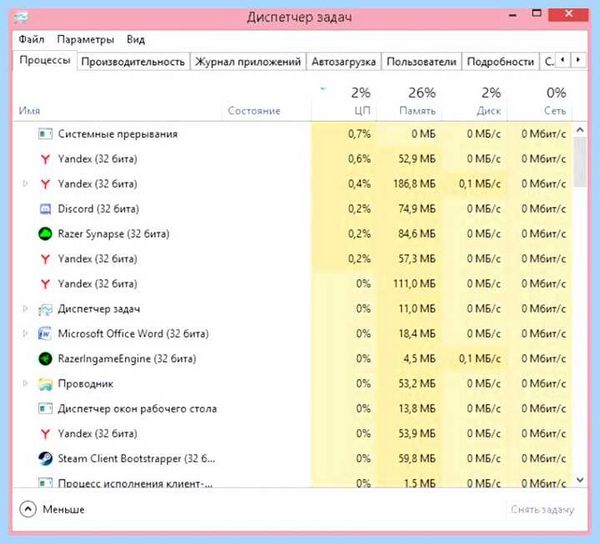Viewport: 600px width, 544px height.
Task: Select Microsoft Office Word (32 бита) text
Action: click(133, 334)
